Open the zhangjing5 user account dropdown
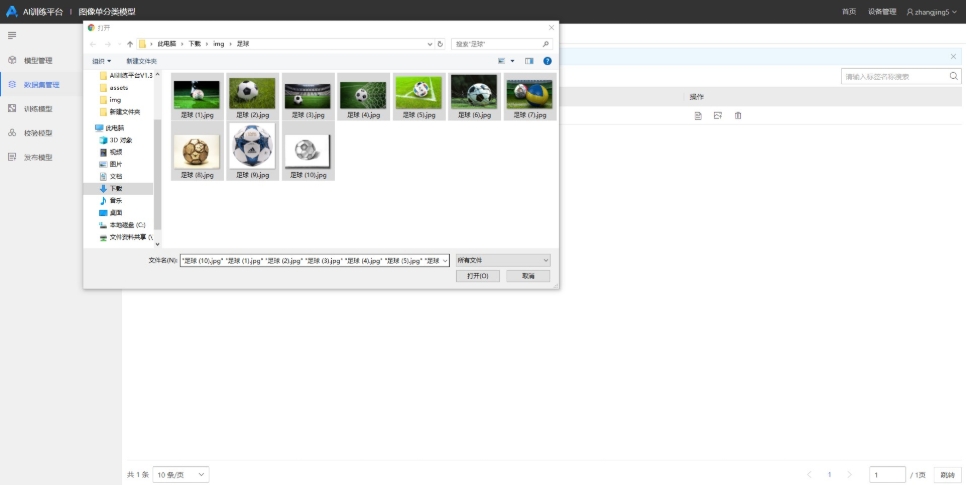The image size is (969, 485). click(933, 11)
